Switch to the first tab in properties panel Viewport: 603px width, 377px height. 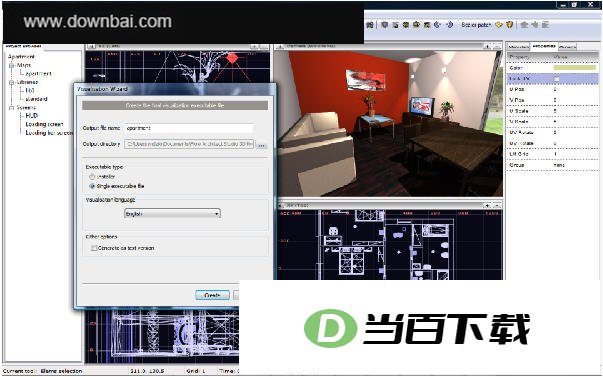click(x=518, y=47)
